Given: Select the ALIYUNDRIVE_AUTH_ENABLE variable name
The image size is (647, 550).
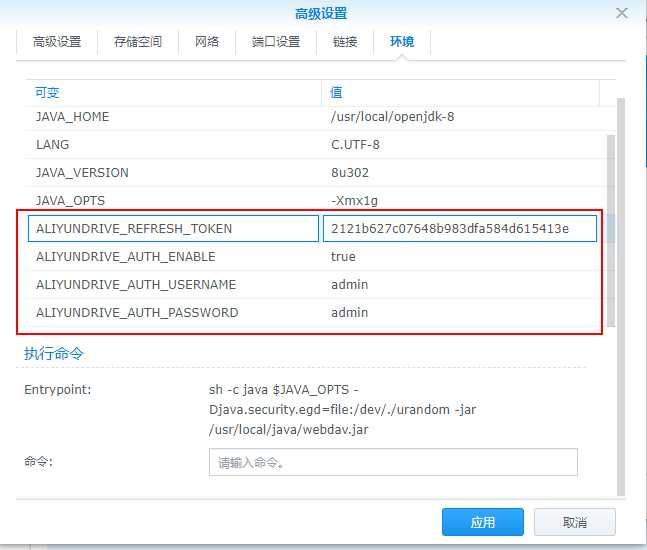Looking at the screenshot, I should coord(126,257).
